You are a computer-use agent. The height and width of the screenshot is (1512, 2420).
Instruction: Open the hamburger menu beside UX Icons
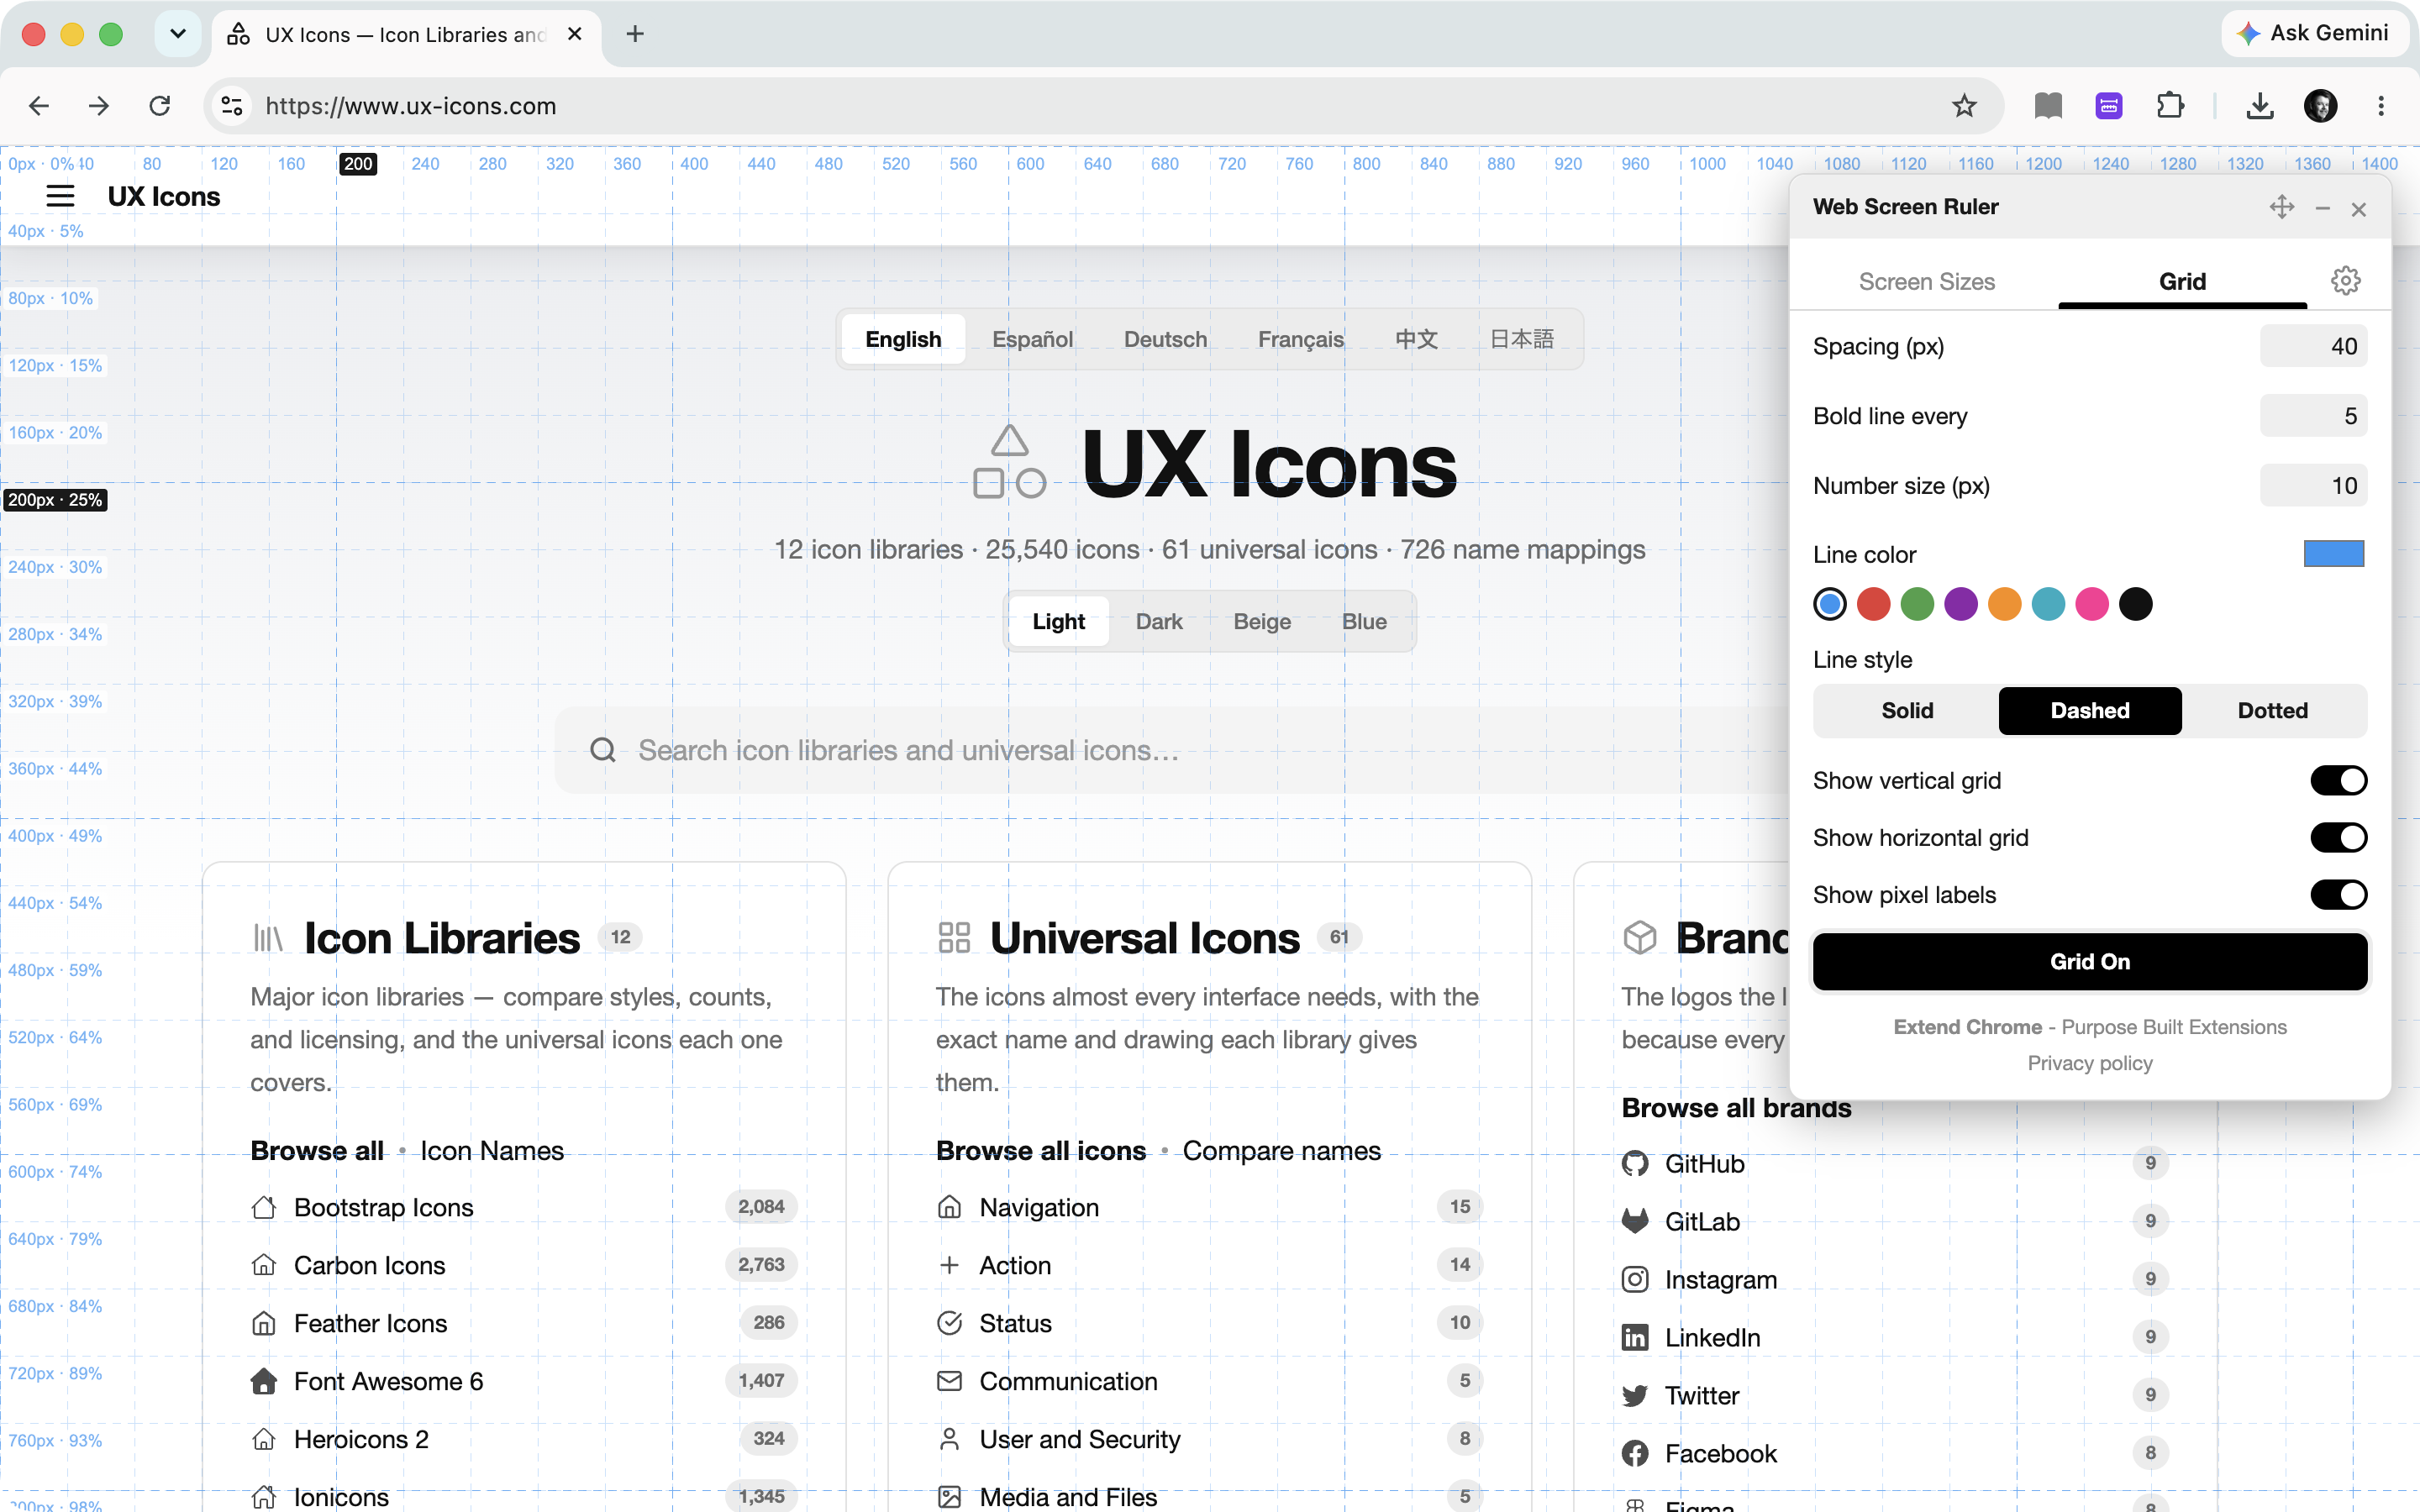pos(60,196)
